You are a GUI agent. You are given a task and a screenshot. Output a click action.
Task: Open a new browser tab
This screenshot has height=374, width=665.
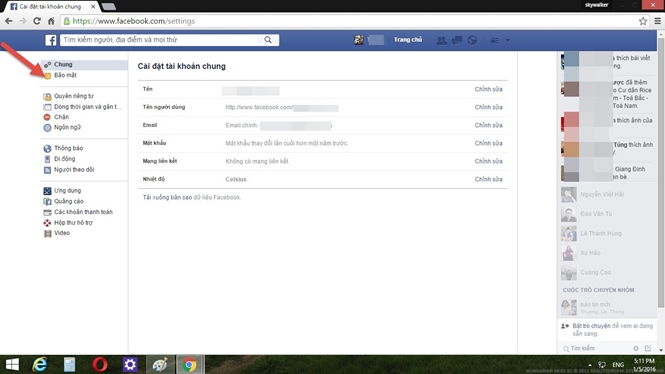(x=109, y=6)
